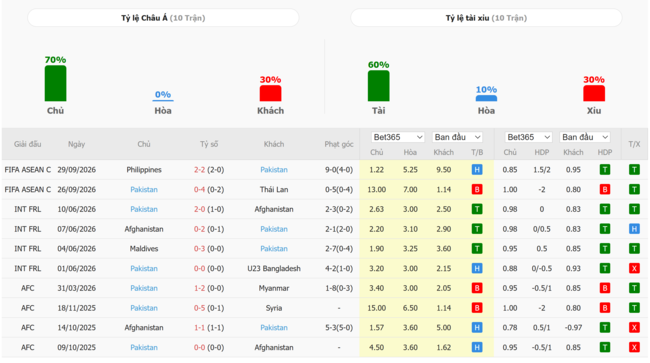
Task: Click blue H badge in T/X column, 07/06/2026 row
Action: [x=634, y=229]
